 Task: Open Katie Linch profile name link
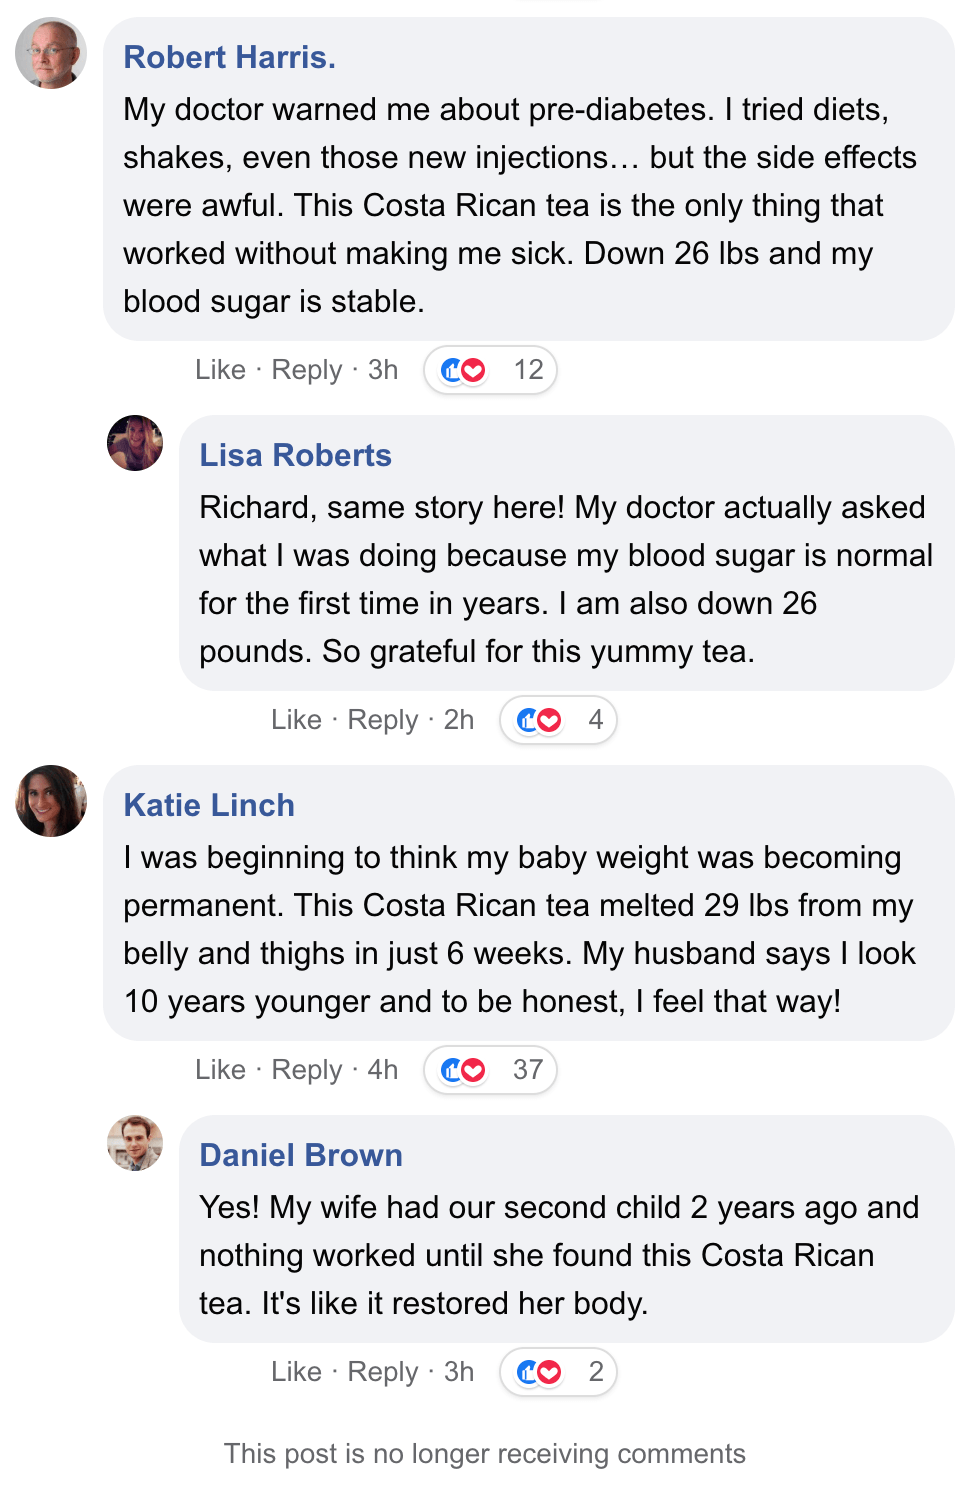209,805
